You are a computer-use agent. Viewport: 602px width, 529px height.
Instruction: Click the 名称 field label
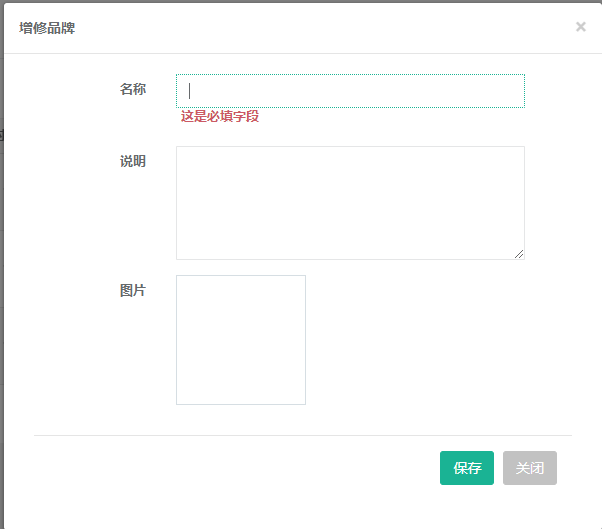[133, 89]
